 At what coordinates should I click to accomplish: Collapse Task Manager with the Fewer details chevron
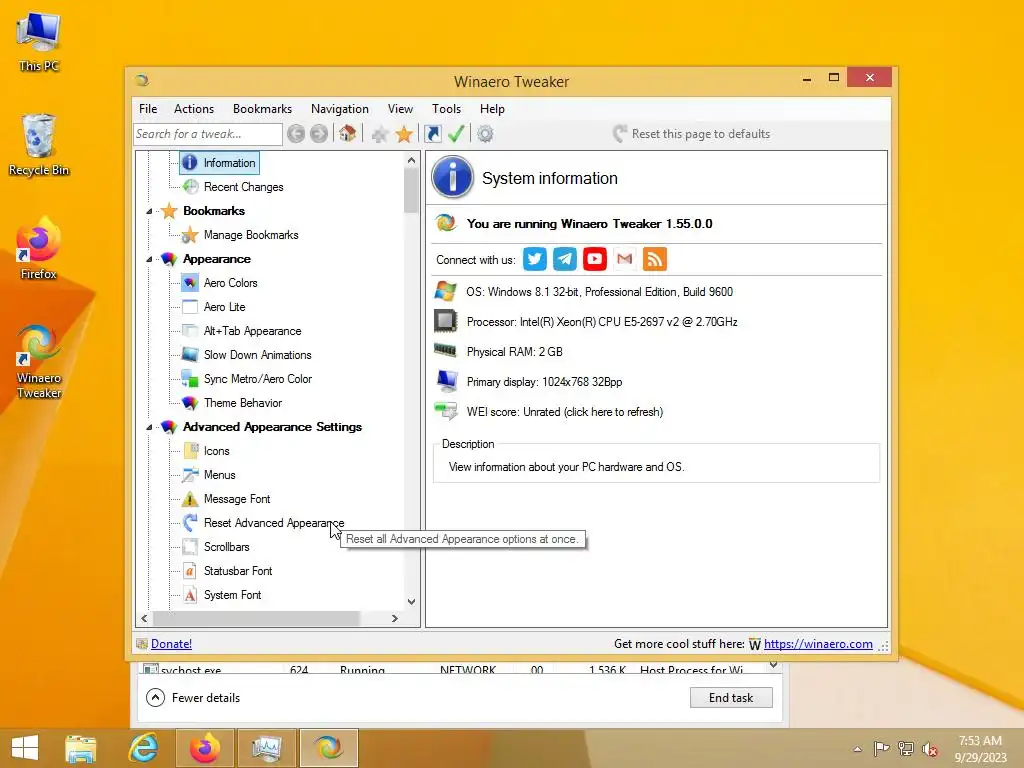pyautogui.click(x=155, y=697)
